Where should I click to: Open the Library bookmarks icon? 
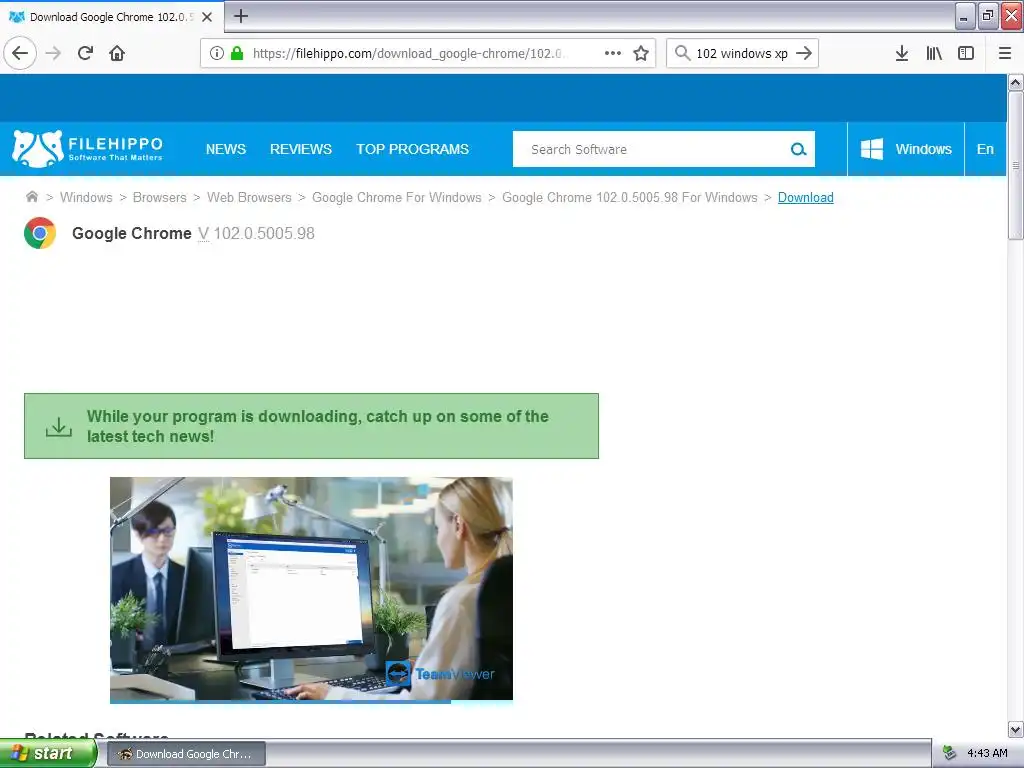tap(934, 53)
